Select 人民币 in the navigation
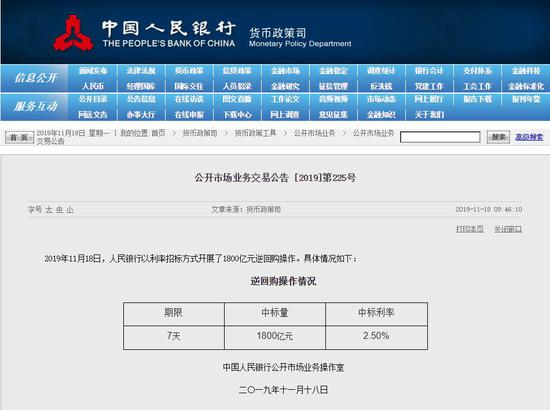The width and height of the screenshot is (550, 410). point(93,86)
